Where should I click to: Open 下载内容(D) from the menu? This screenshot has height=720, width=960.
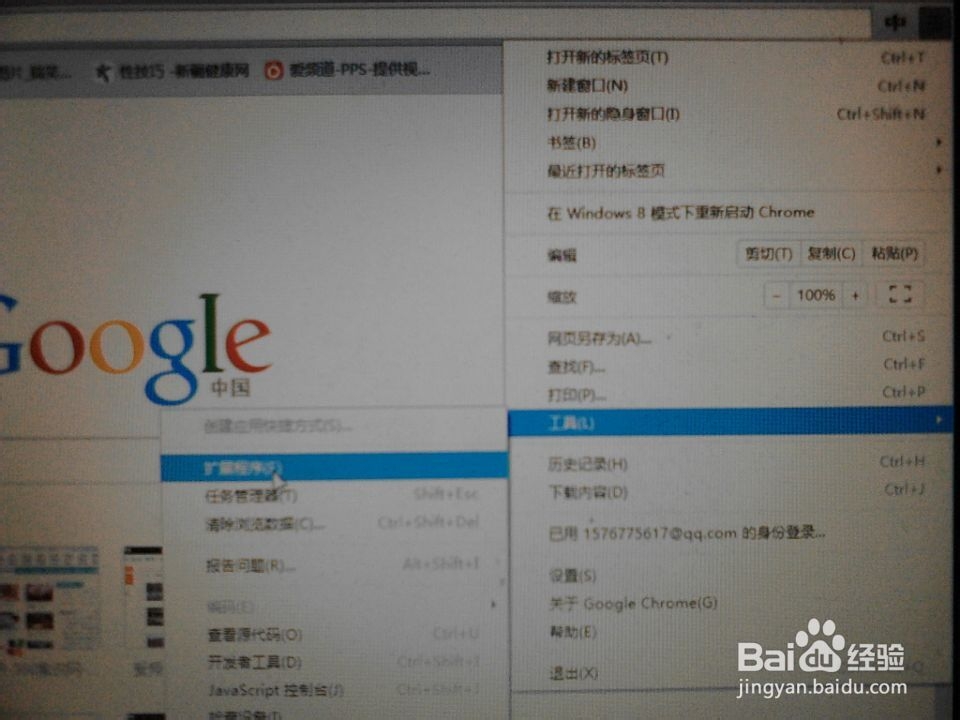pyautogui.click(x=728, y=492)
